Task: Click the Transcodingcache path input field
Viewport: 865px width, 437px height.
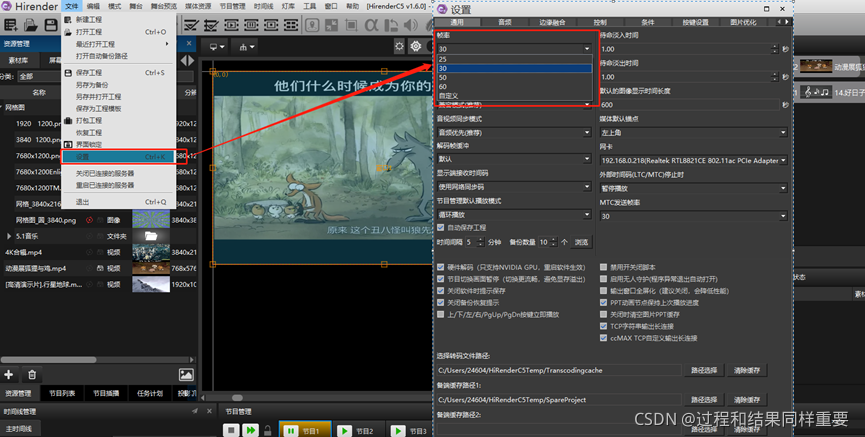Action: [559, 370]
